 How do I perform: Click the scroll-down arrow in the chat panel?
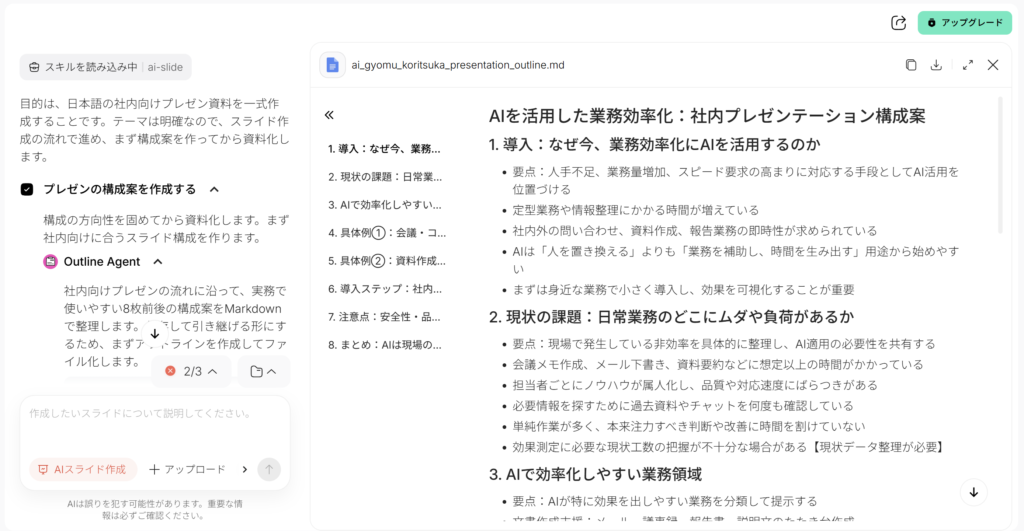coord(155,334)
